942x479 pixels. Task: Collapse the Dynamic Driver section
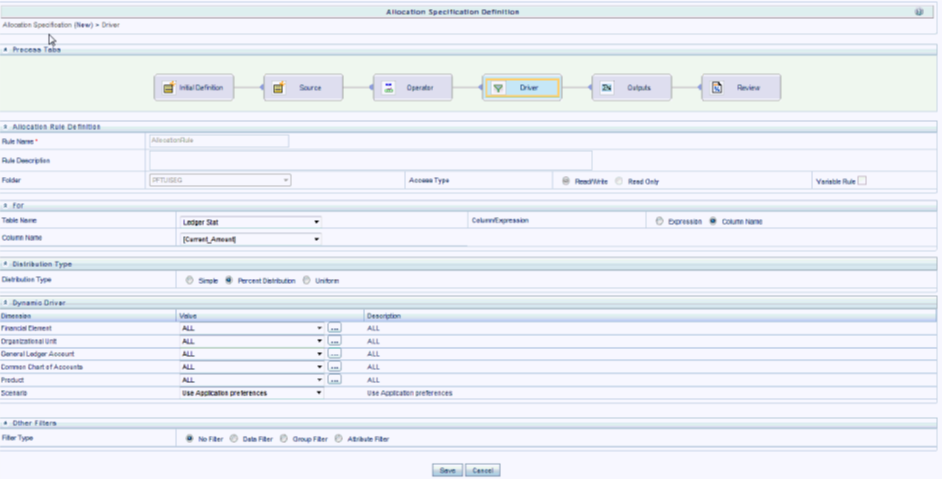coord(5,303)
